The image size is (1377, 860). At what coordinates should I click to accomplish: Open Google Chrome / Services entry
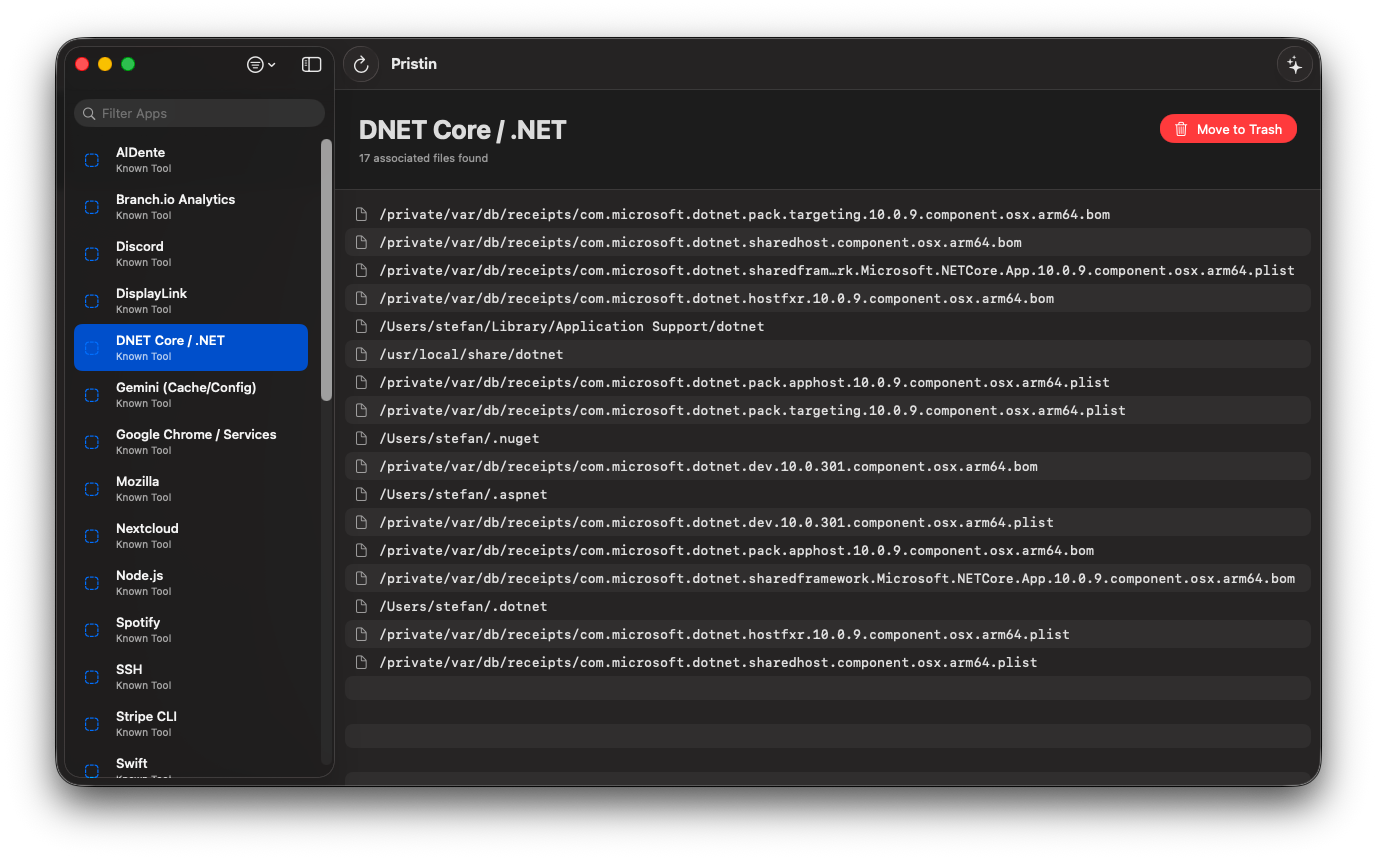(x=191, y=442)
